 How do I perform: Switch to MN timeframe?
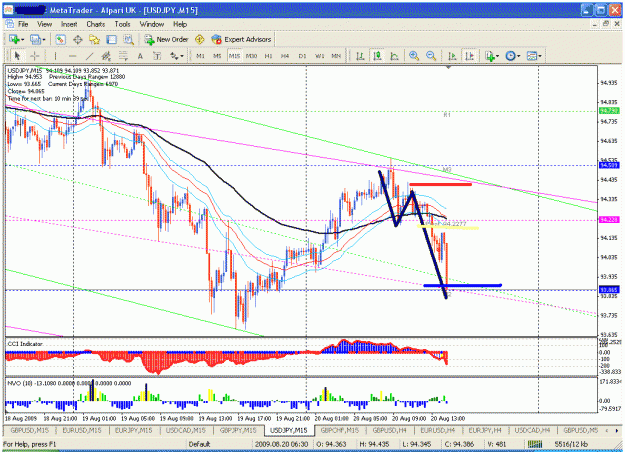click(336, 56)
